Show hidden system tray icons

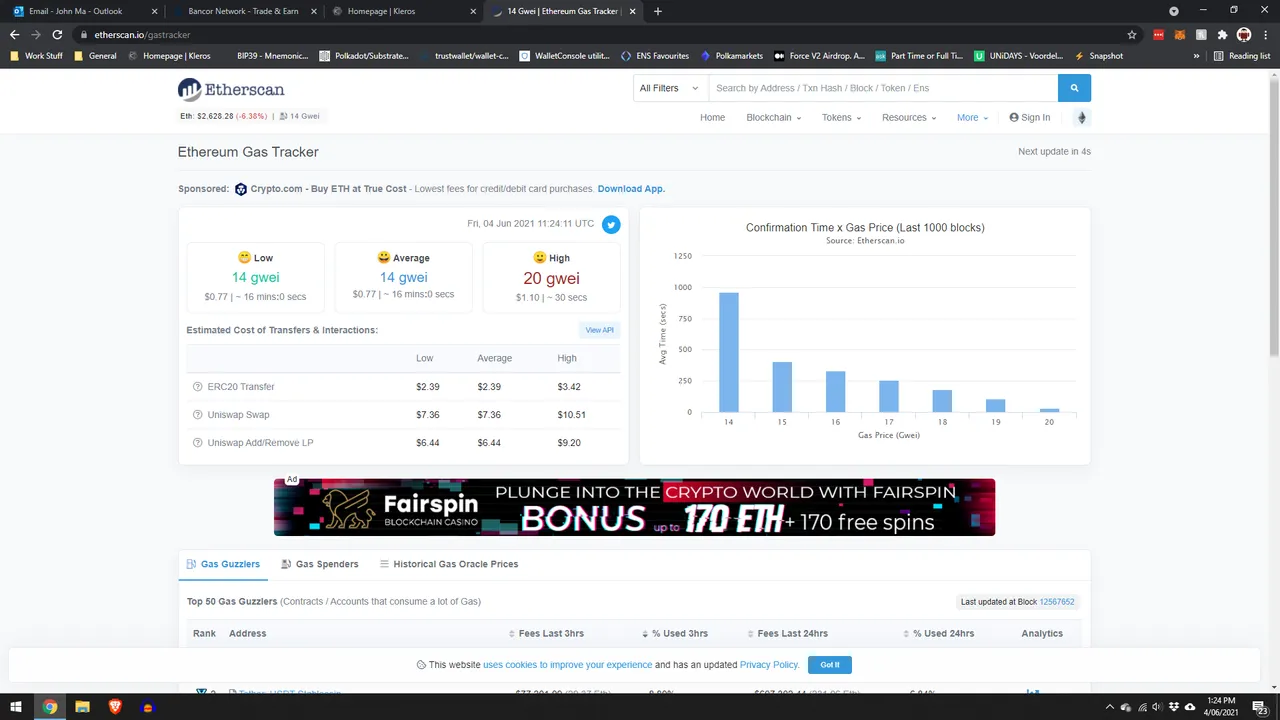pyautogui.click(x=1109, y=707)
